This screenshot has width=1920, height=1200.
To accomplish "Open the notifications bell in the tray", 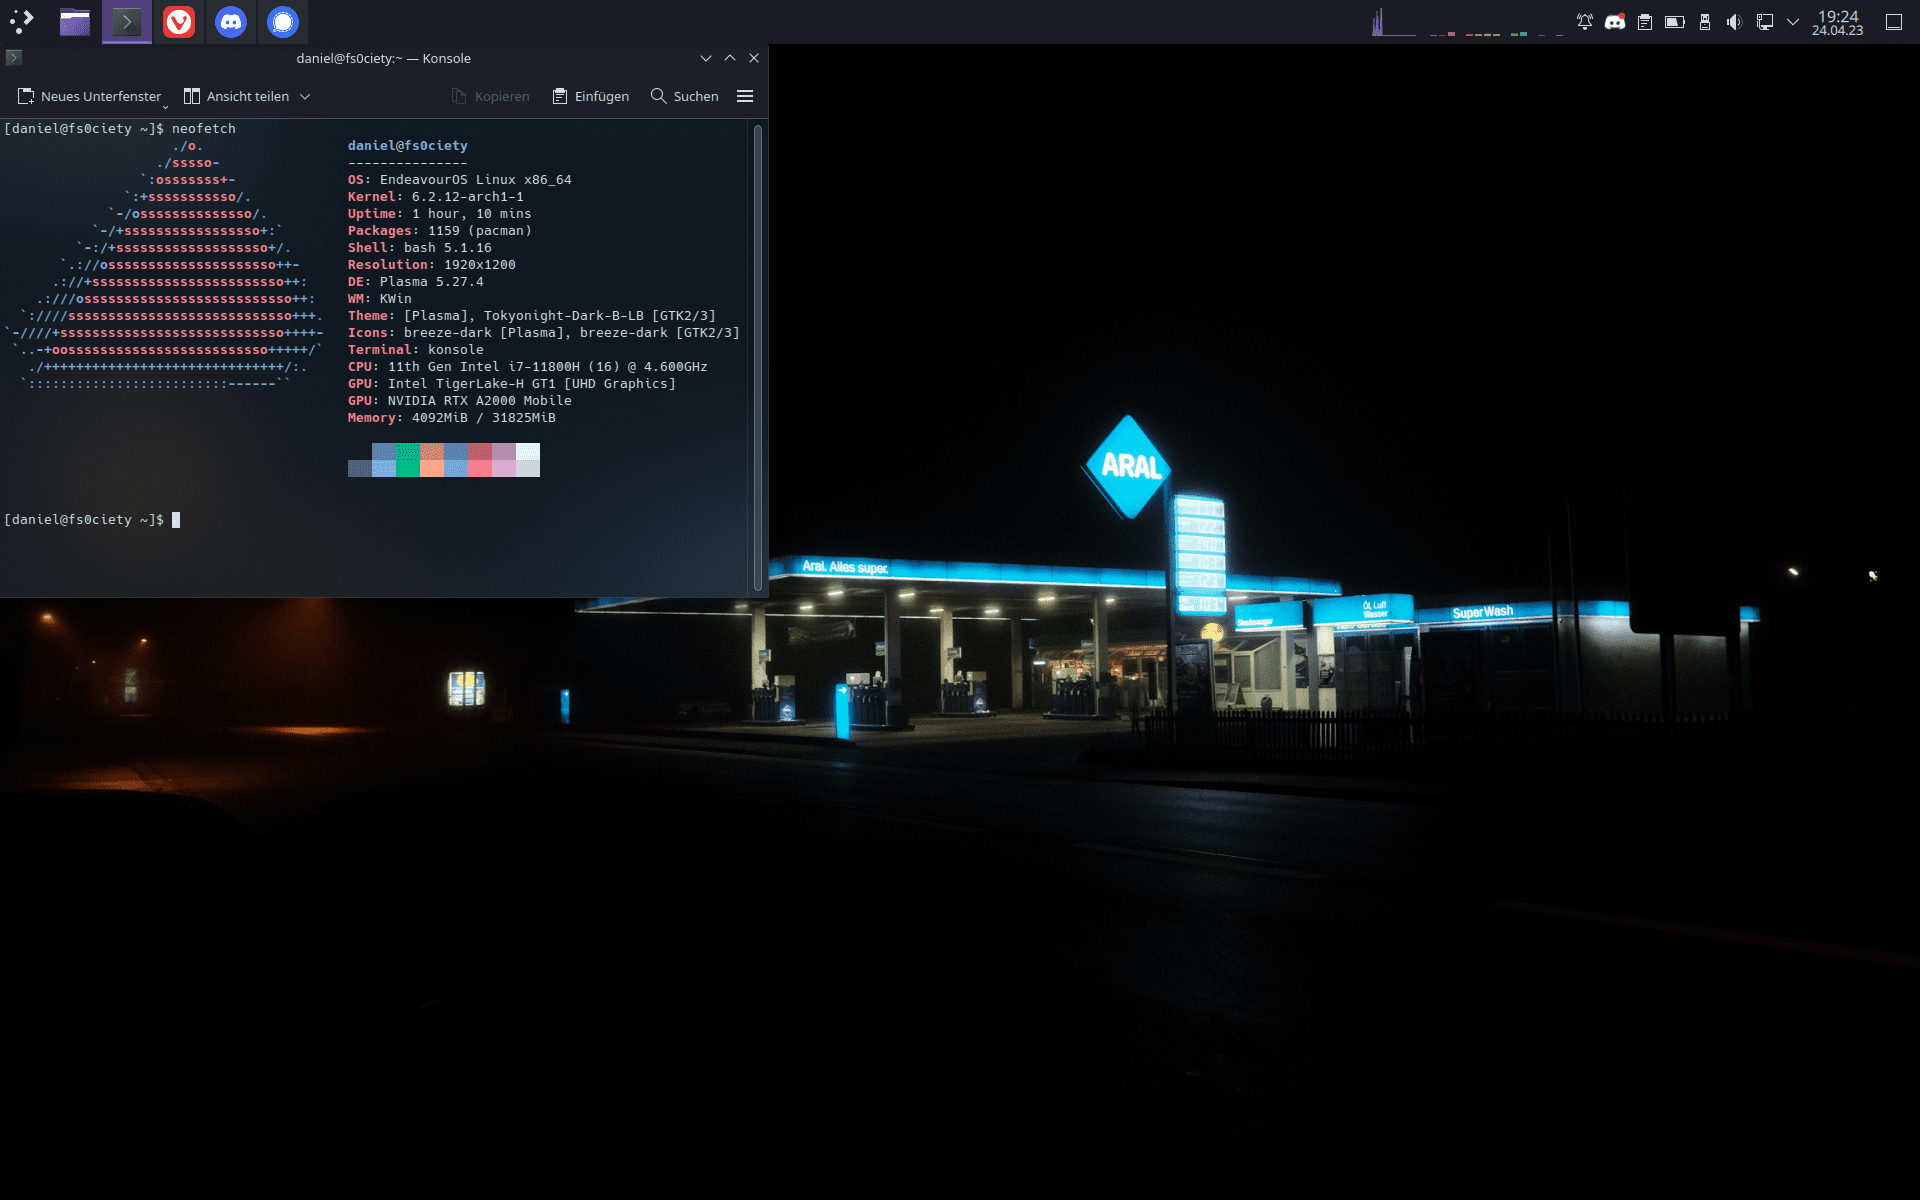I will coord(1585,22).
